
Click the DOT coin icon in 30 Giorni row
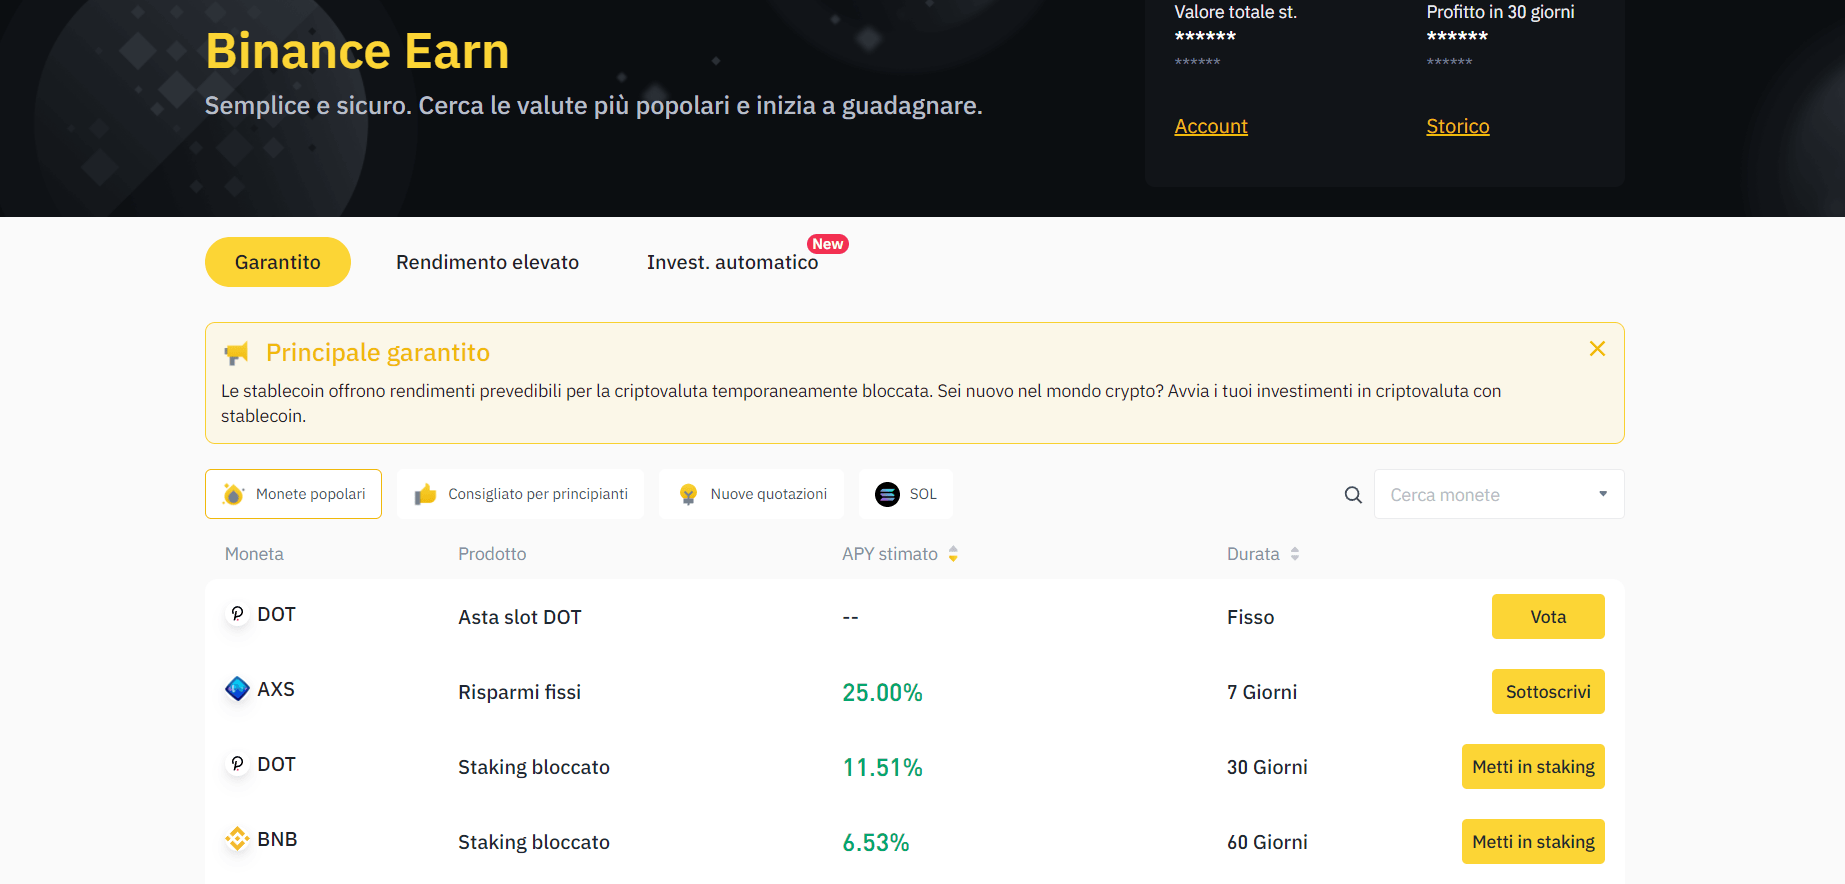[x=237, y=764]
